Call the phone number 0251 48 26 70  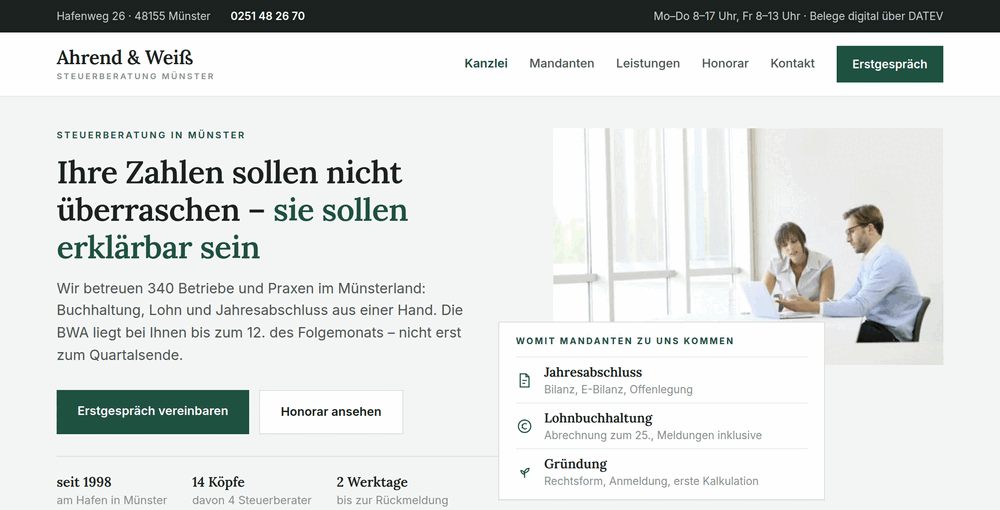click(x=268, y=16)
